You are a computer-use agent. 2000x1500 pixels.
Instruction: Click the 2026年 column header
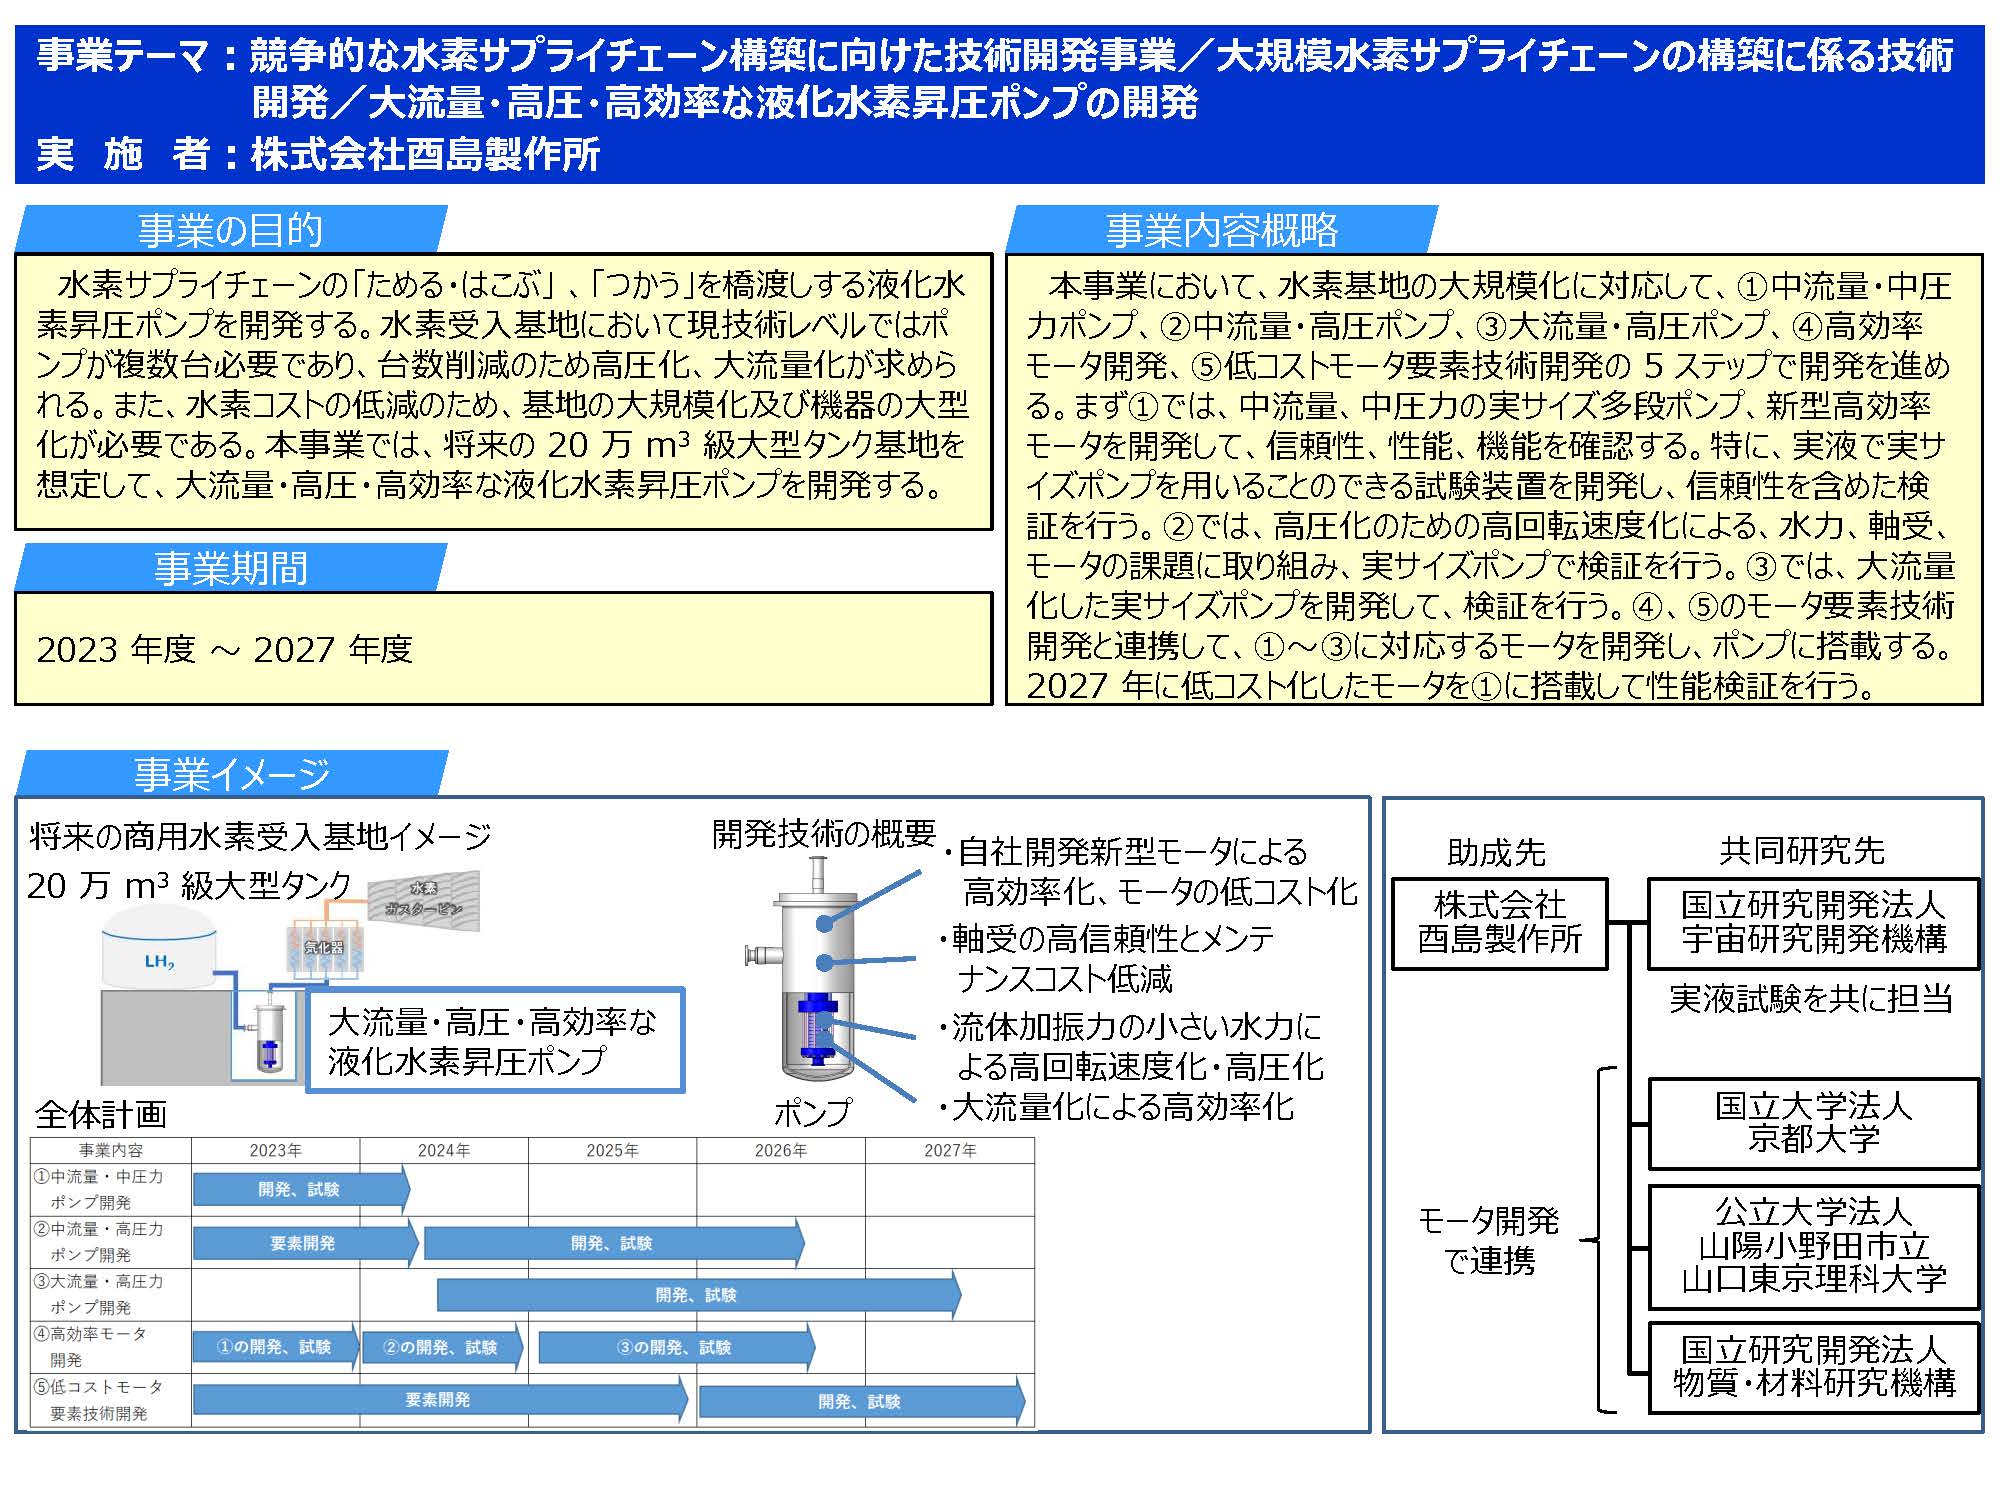(780, 1150)
